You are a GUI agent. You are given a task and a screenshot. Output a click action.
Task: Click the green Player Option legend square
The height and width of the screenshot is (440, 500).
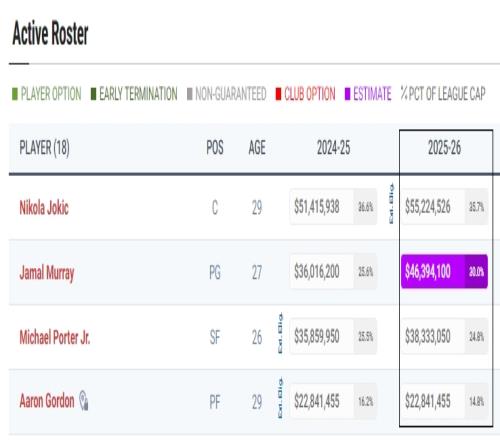(15, 94)
